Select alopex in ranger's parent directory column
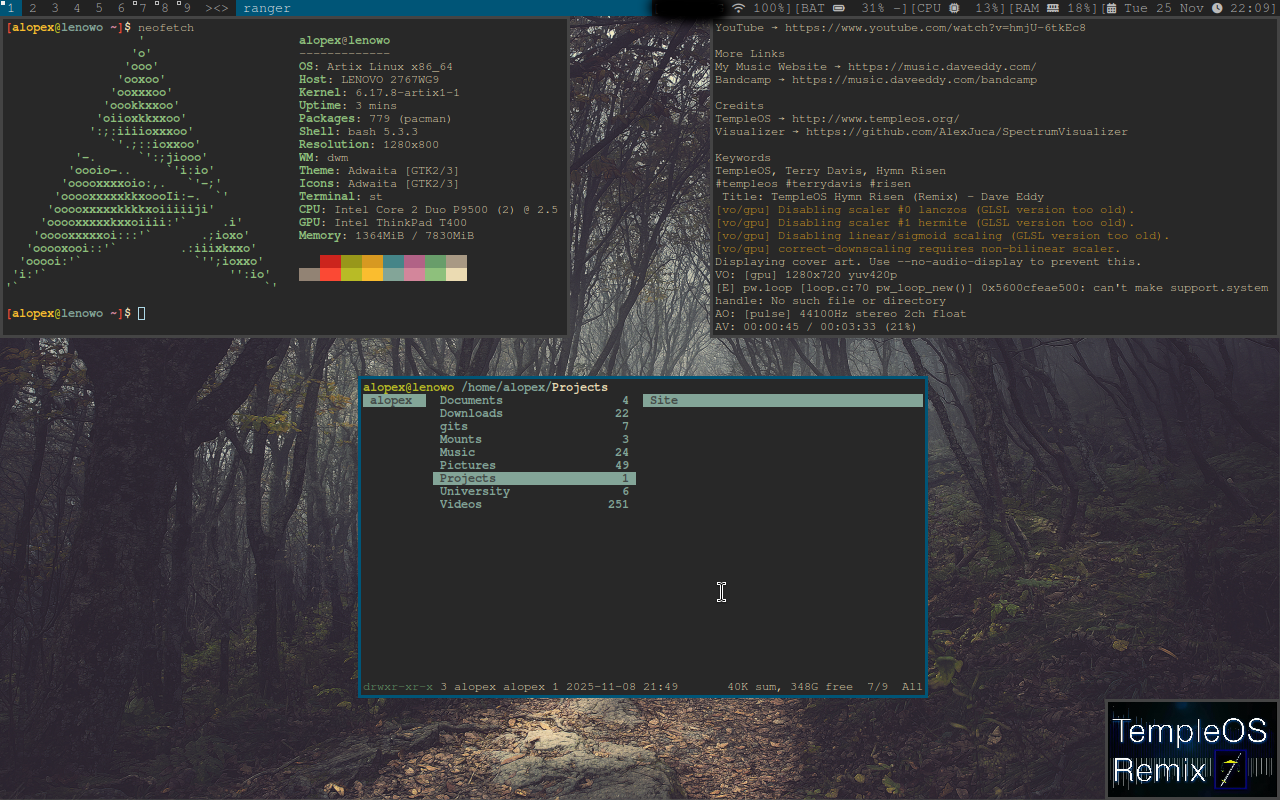The width and height of the screenshot is (1280, 800). point(394,401)
